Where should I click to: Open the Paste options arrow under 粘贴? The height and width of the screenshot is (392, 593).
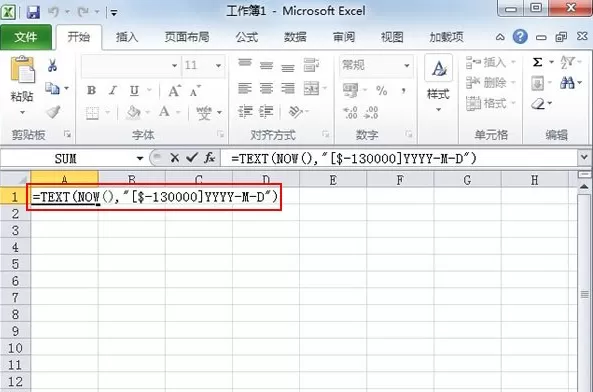pos(22,112)
